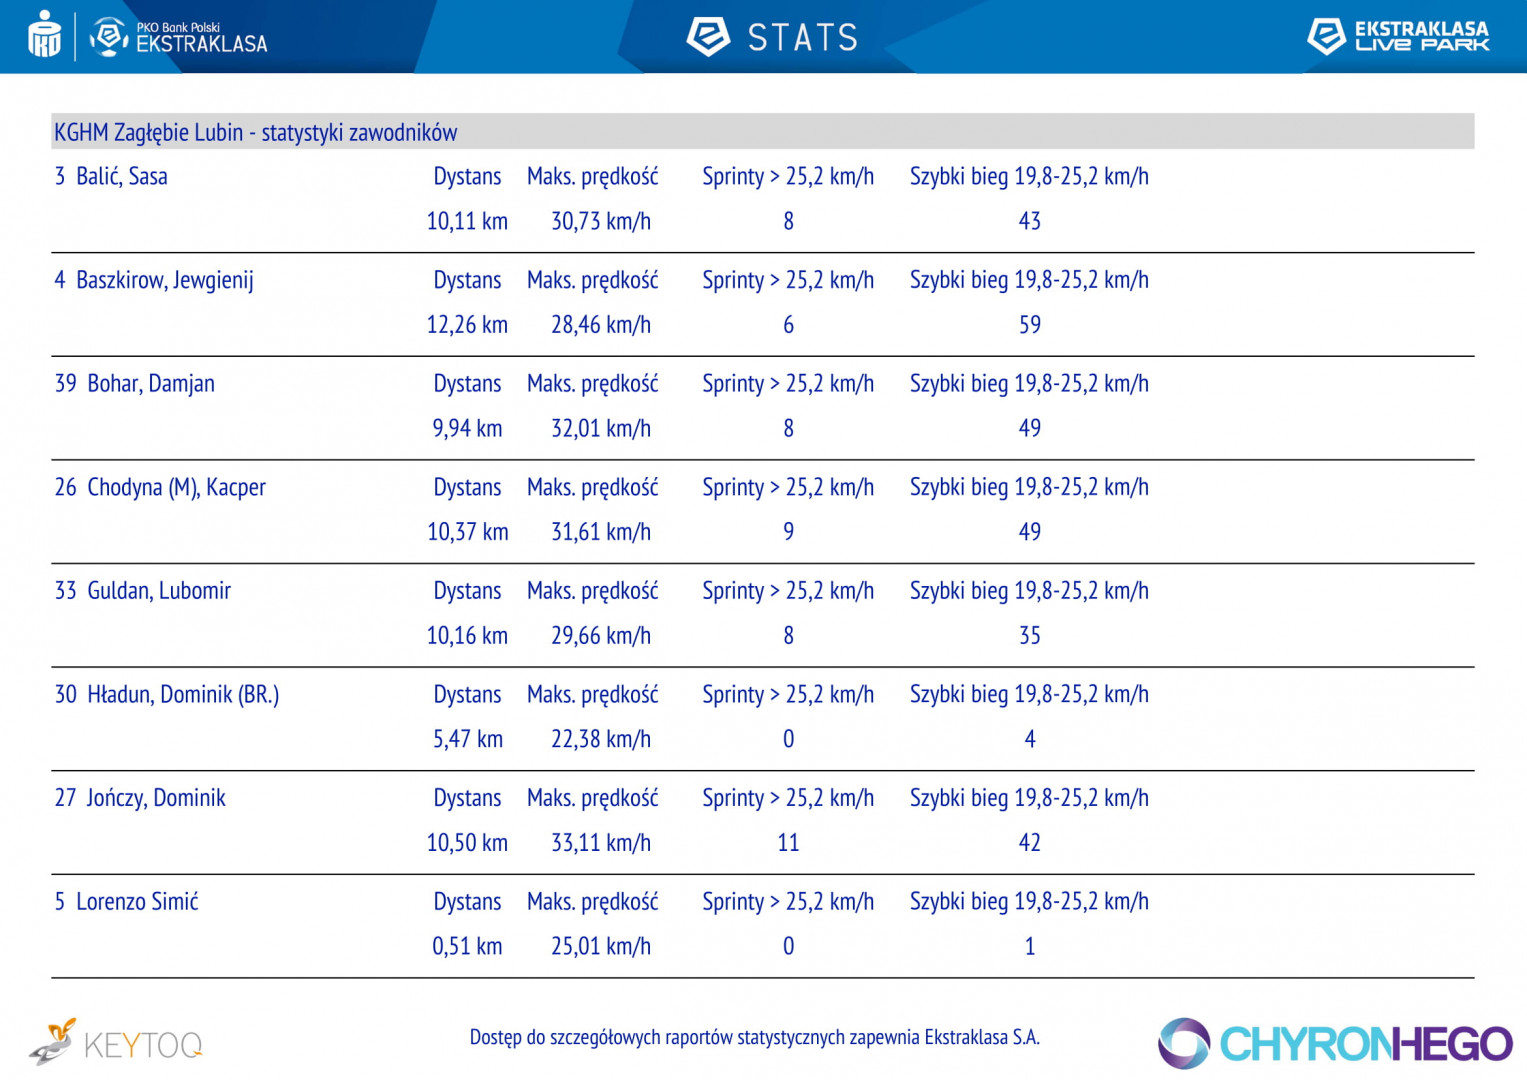
Task: Click the Ekstraklasa Live Park logo
Action: pos(1398,36)
